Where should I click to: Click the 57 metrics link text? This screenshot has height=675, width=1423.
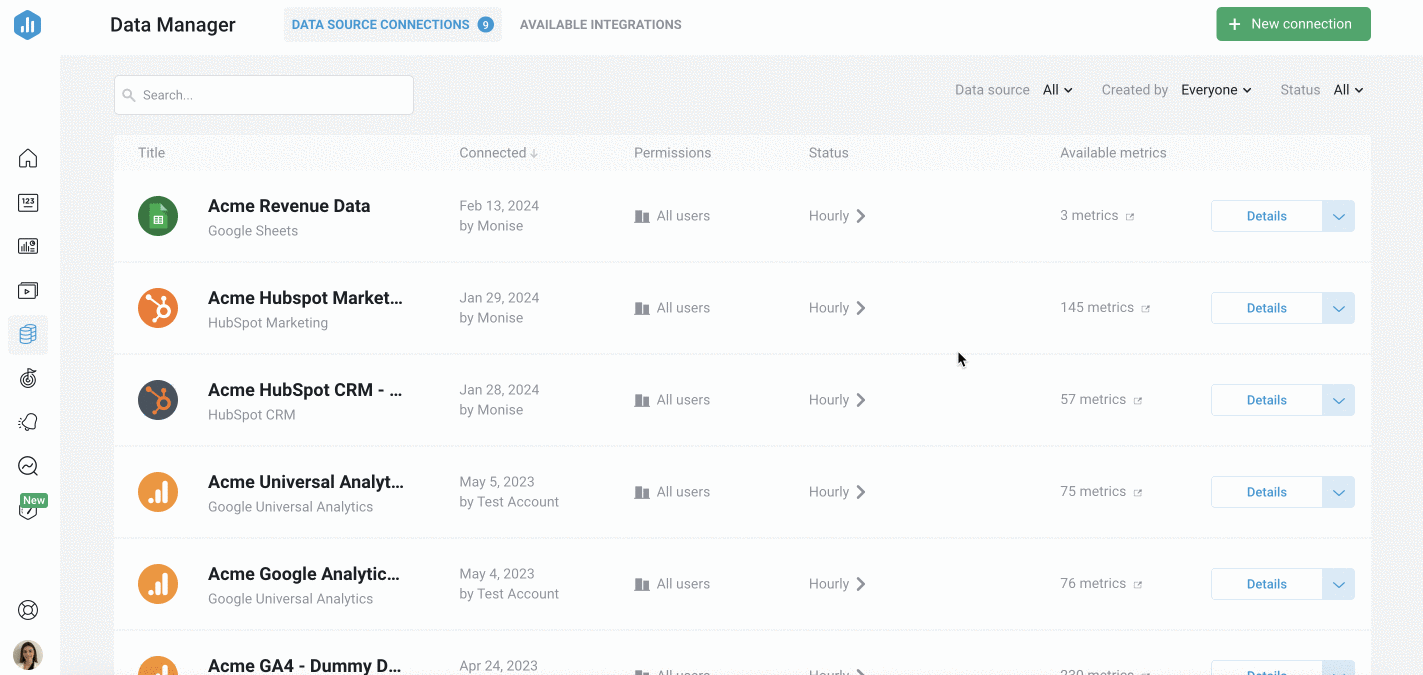coord(1093,400)
